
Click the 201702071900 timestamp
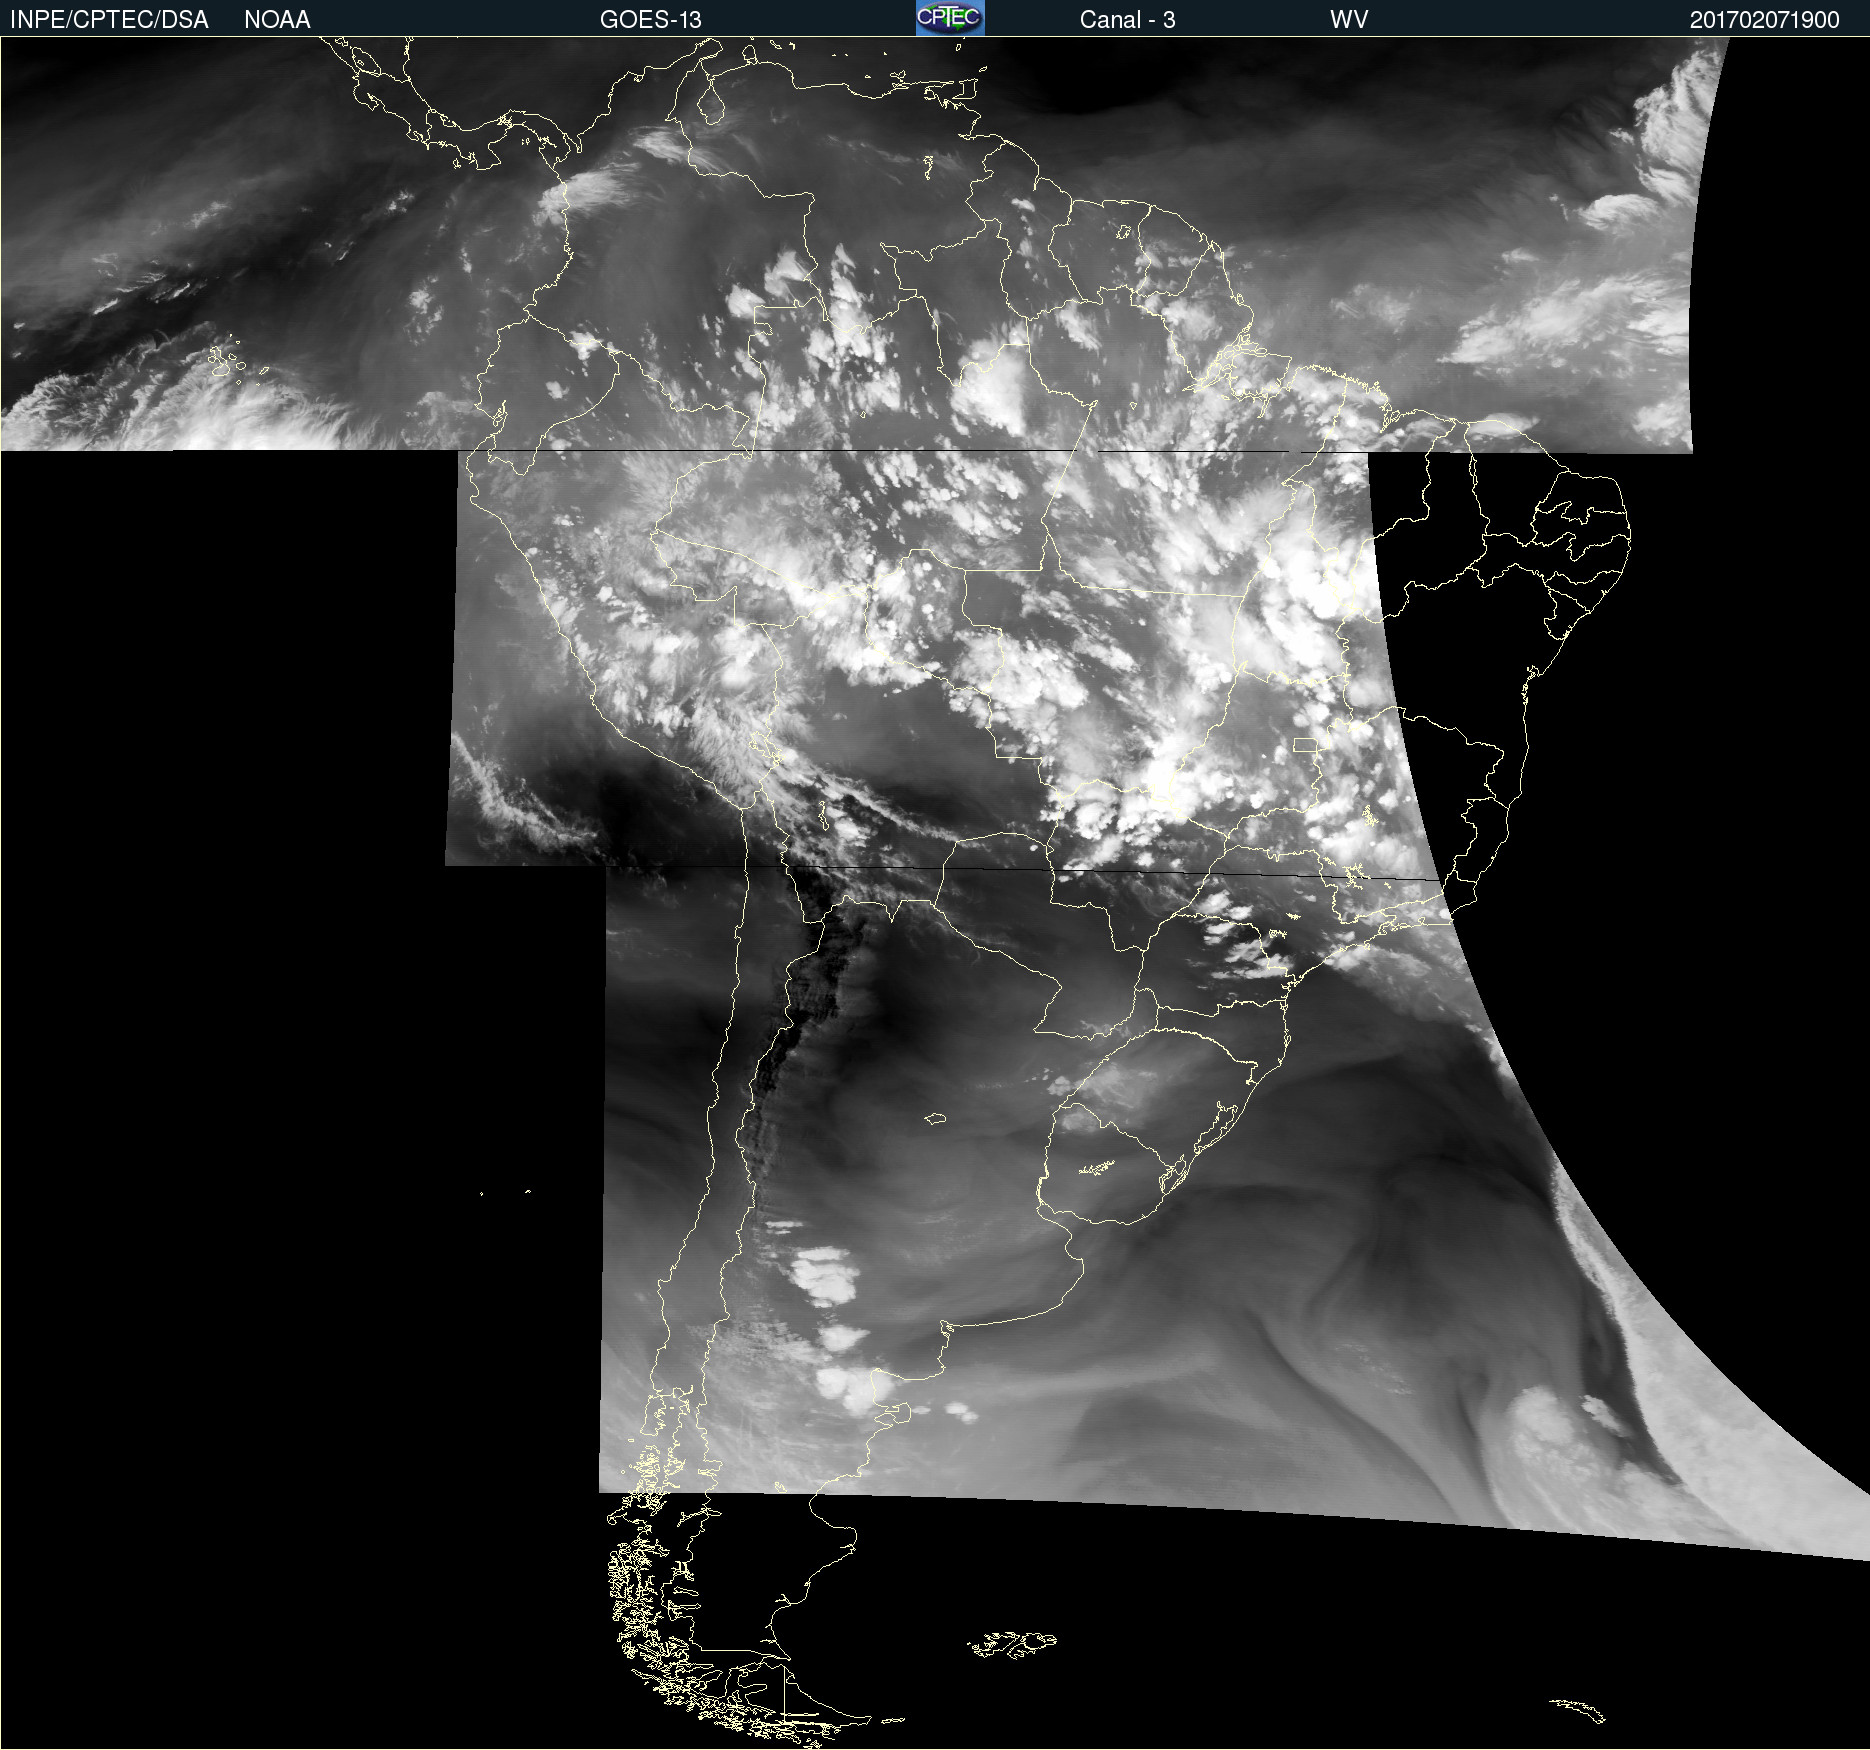(x=1765, y=20)
